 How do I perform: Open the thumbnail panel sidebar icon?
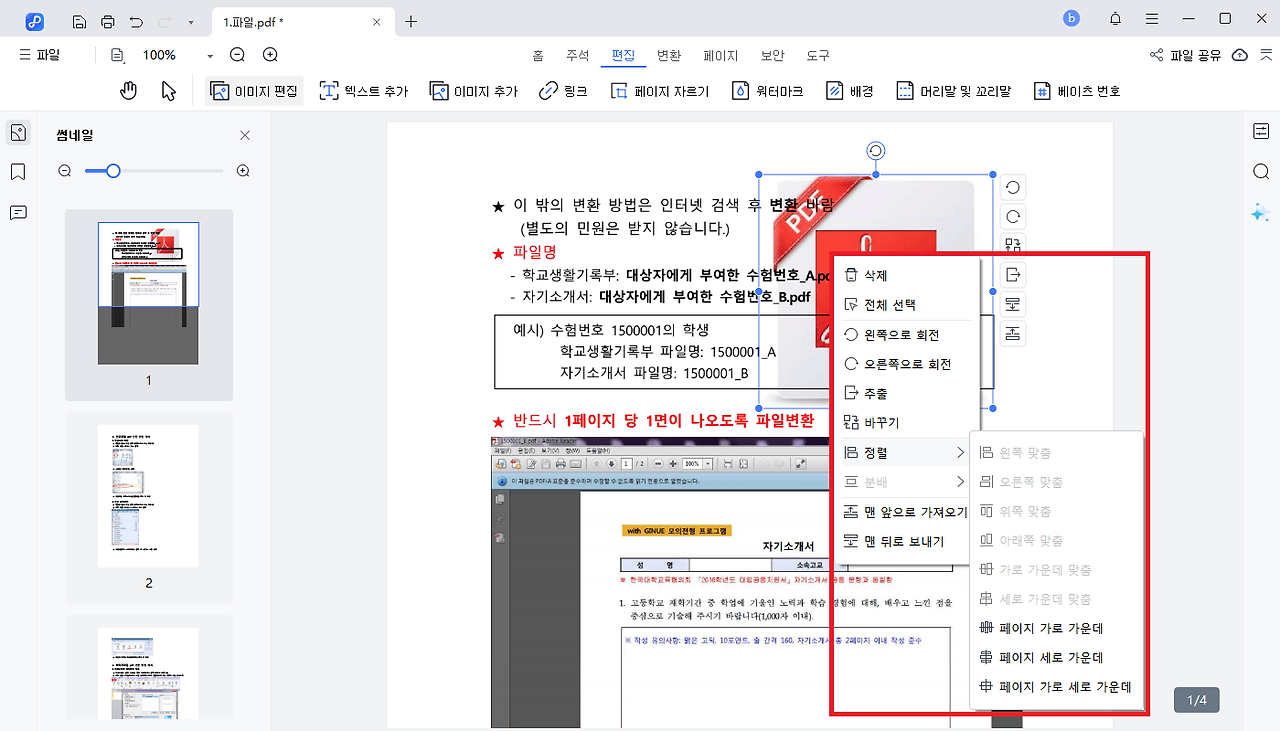(x=17, y=132)
